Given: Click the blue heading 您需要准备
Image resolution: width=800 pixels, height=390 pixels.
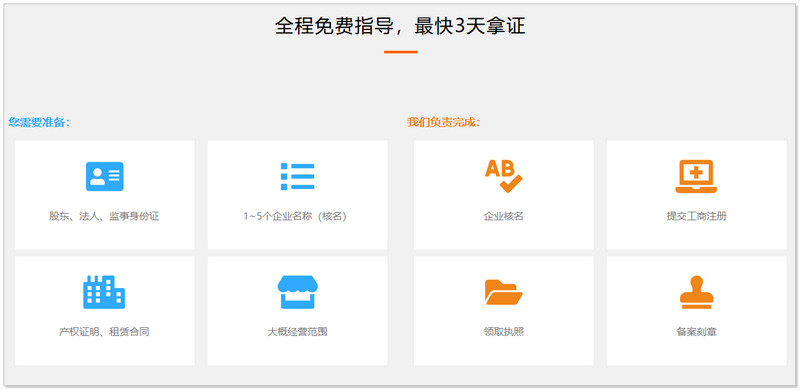Looking at the screenshot, I should (x=39, y=123).
